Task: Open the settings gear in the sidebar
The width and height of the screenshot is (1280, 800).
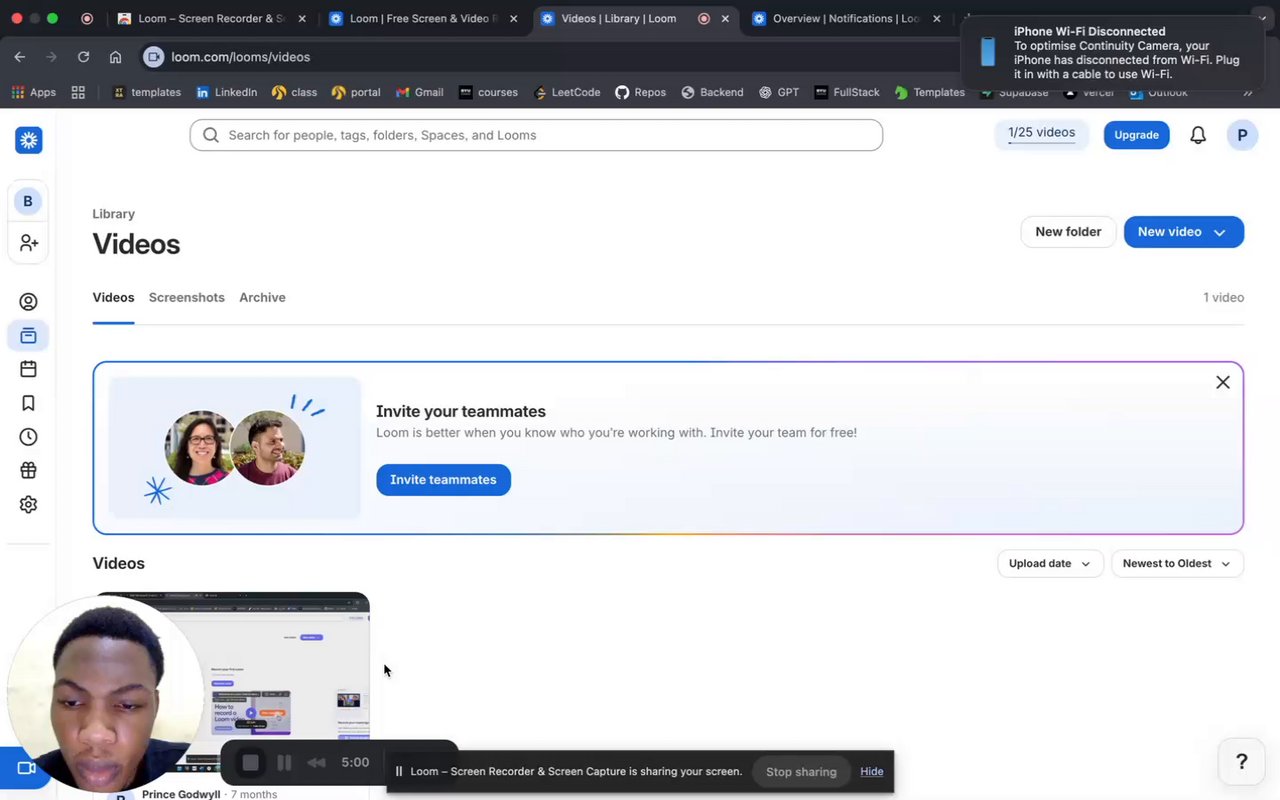Action: (28, 505)
